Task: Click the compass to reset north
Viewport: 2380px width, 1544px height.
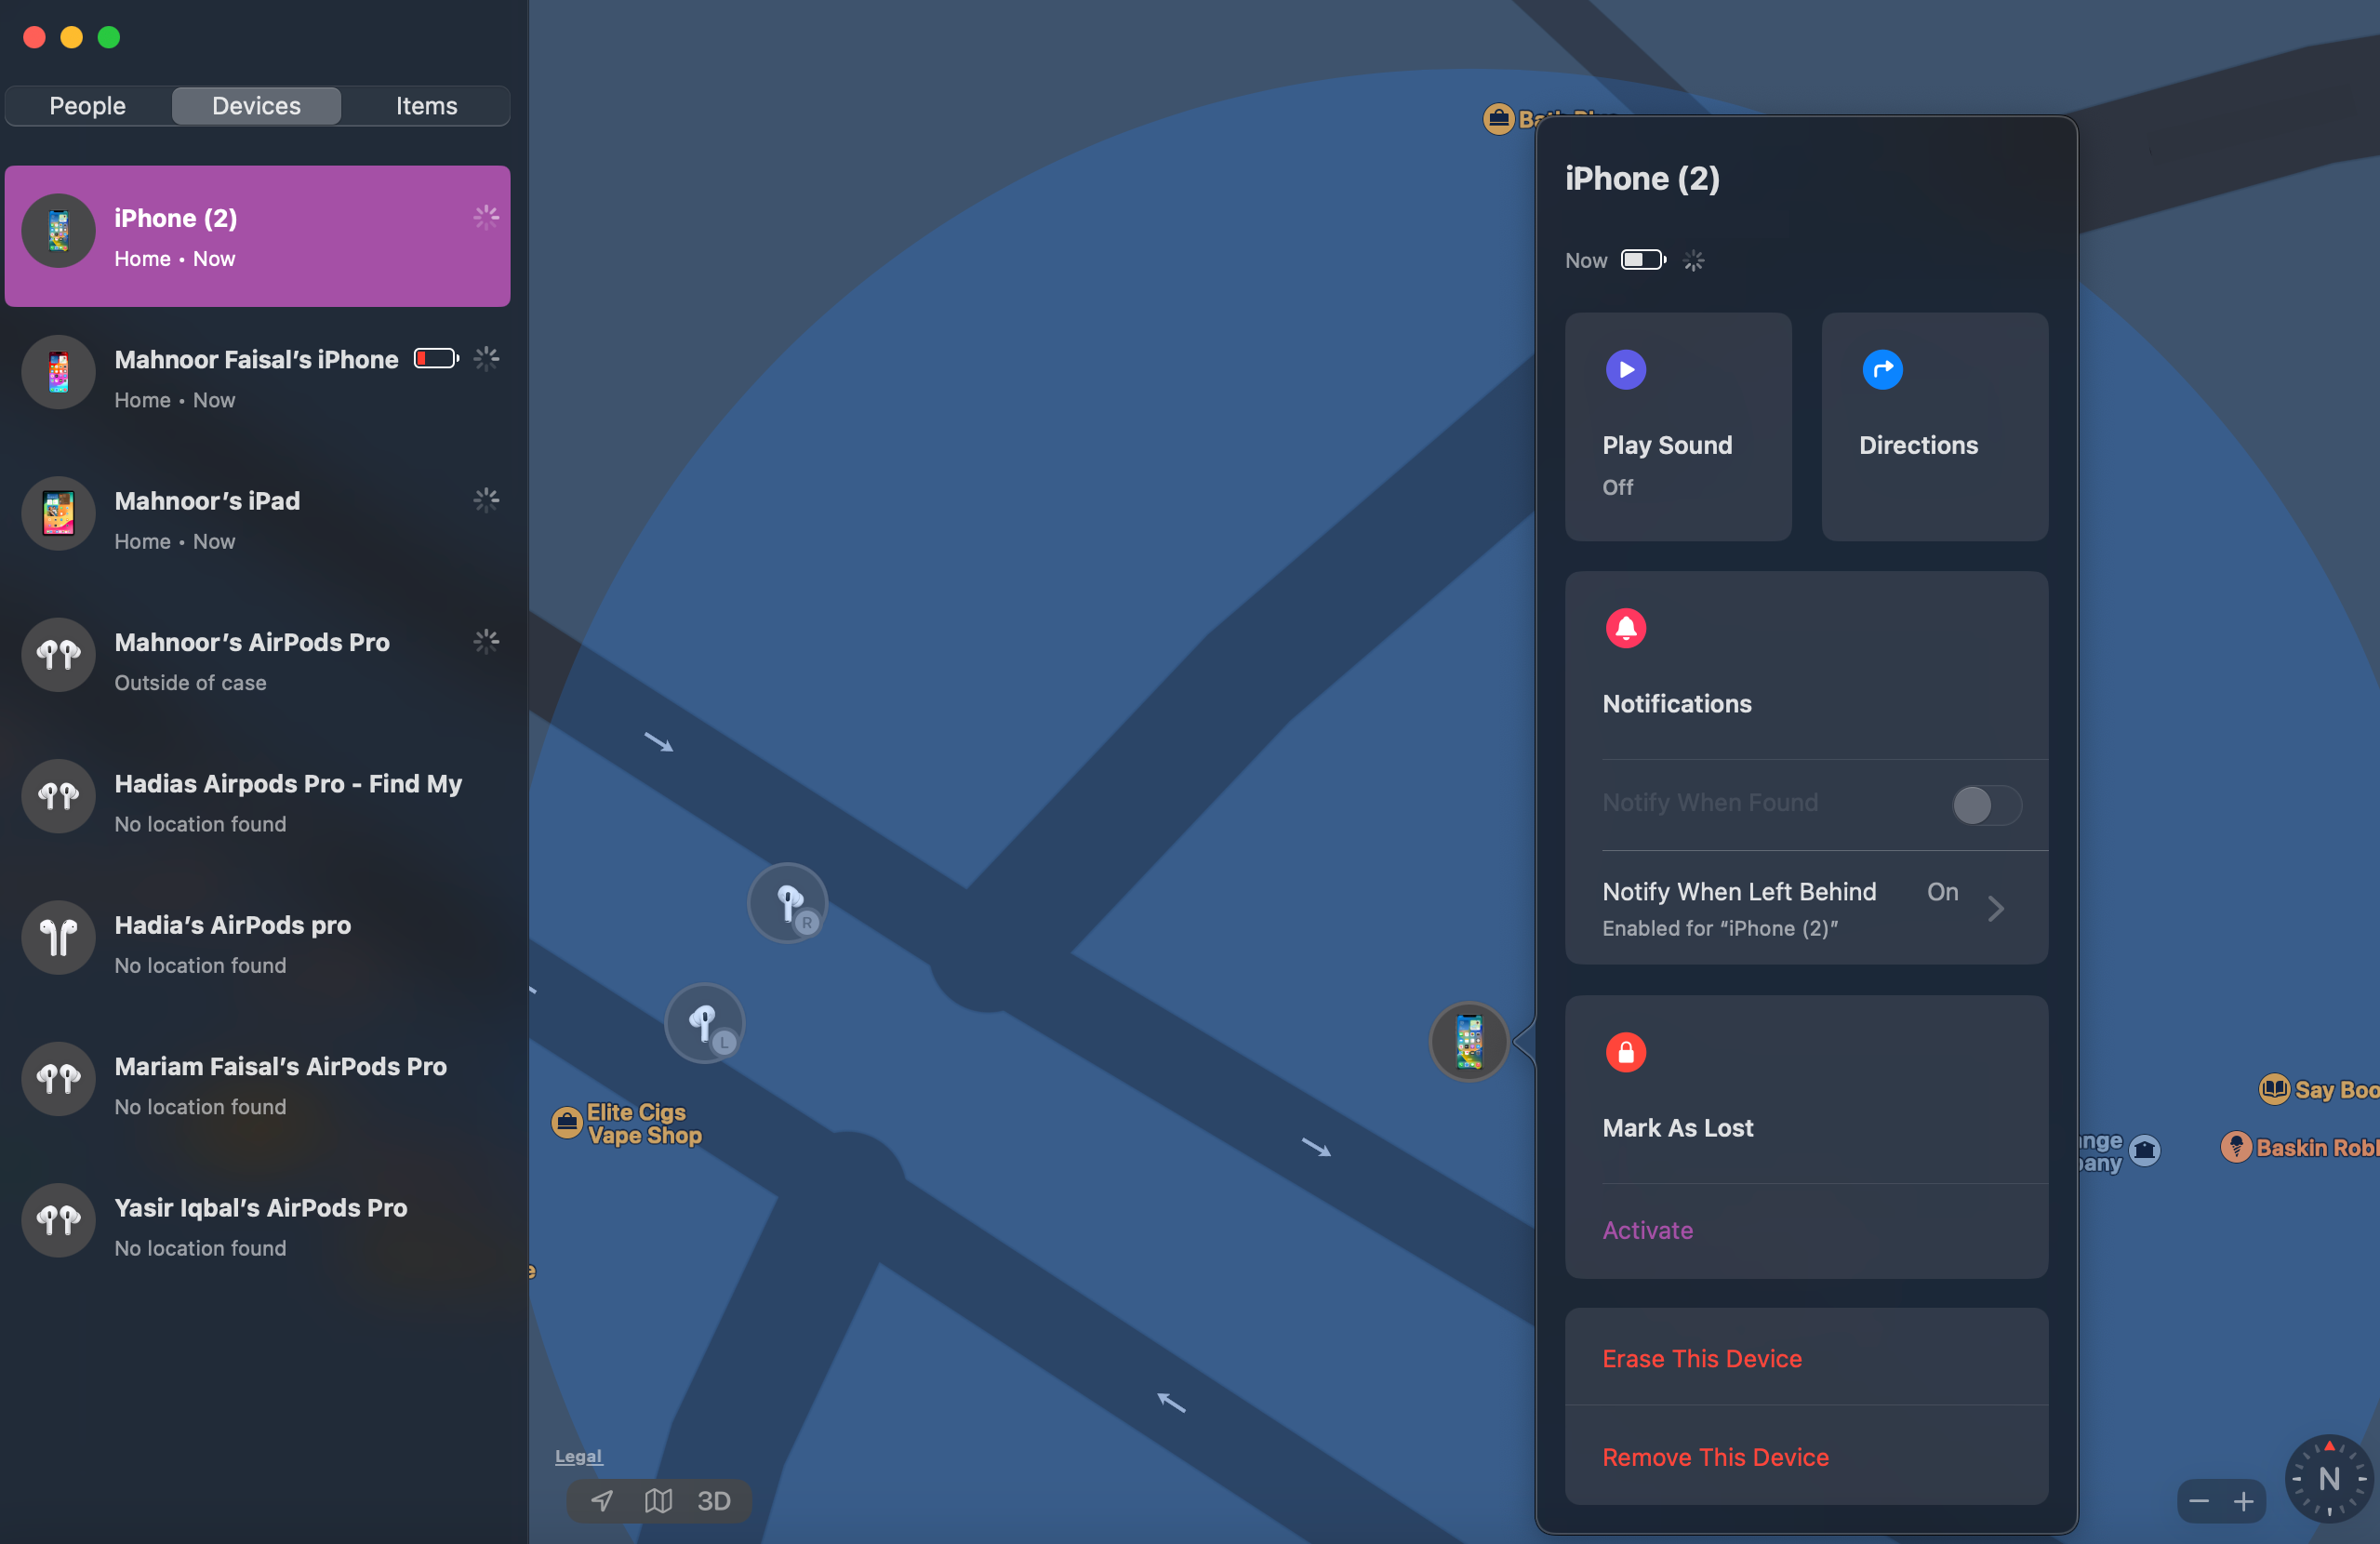Action: pos(2329,1478)
